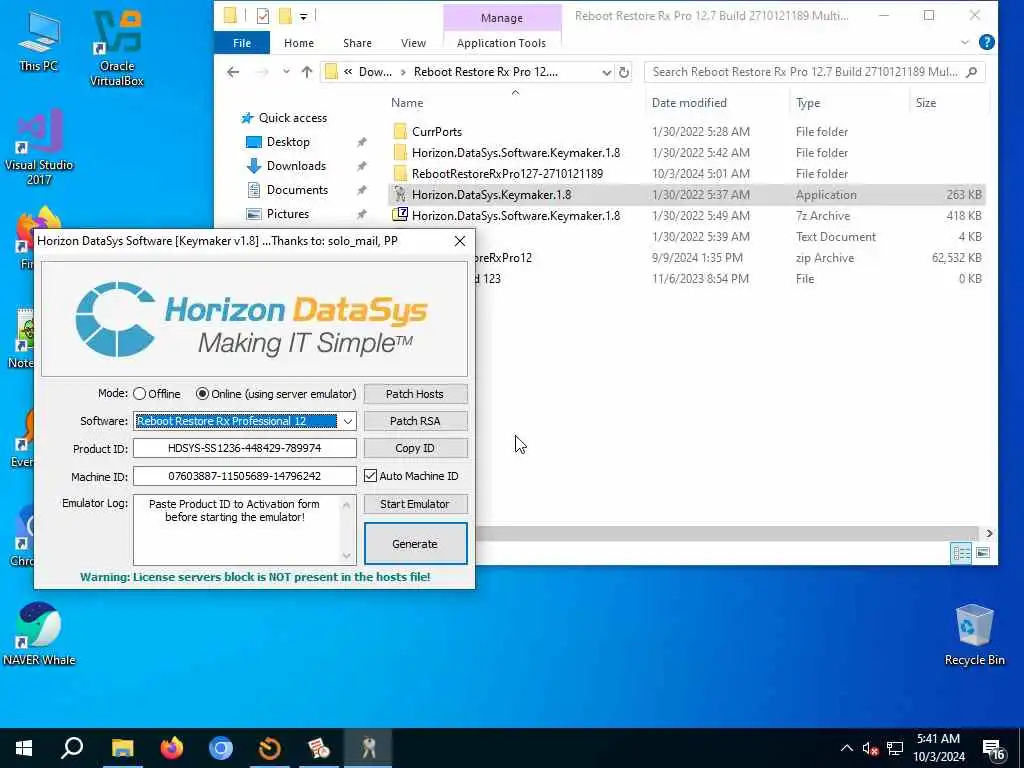Expand breadcrumb chevron before Dow...
The width and height of the screenshot is (1024, 768).
point(348,72)
